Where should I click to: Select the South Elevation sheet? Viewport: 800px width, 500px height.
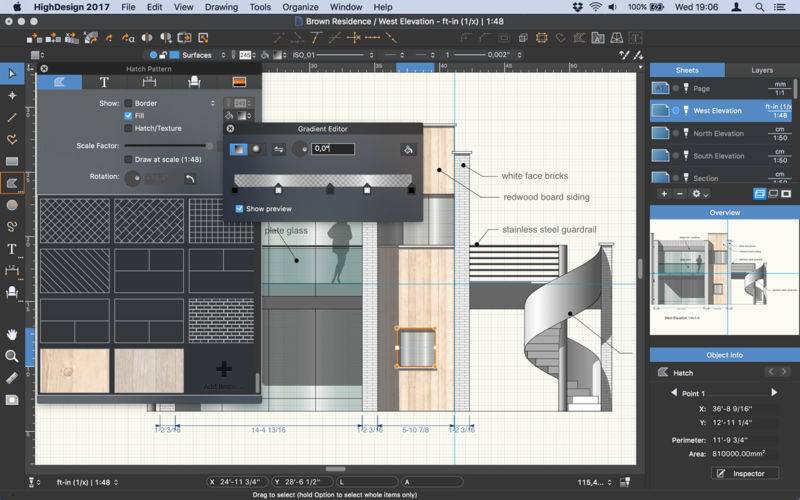pyautogui.click(x=721, y=156)
